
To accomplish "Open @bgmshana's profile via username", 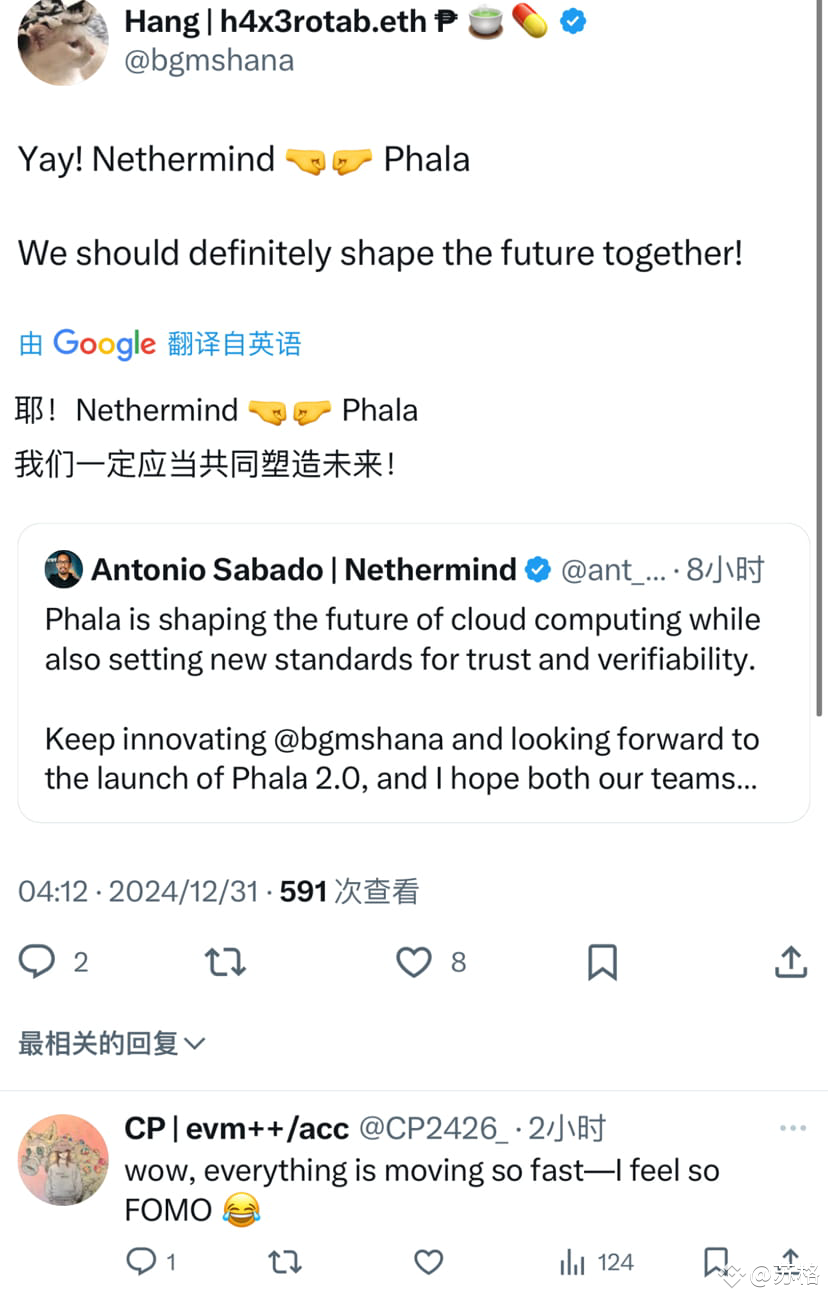I will [208, 60].
